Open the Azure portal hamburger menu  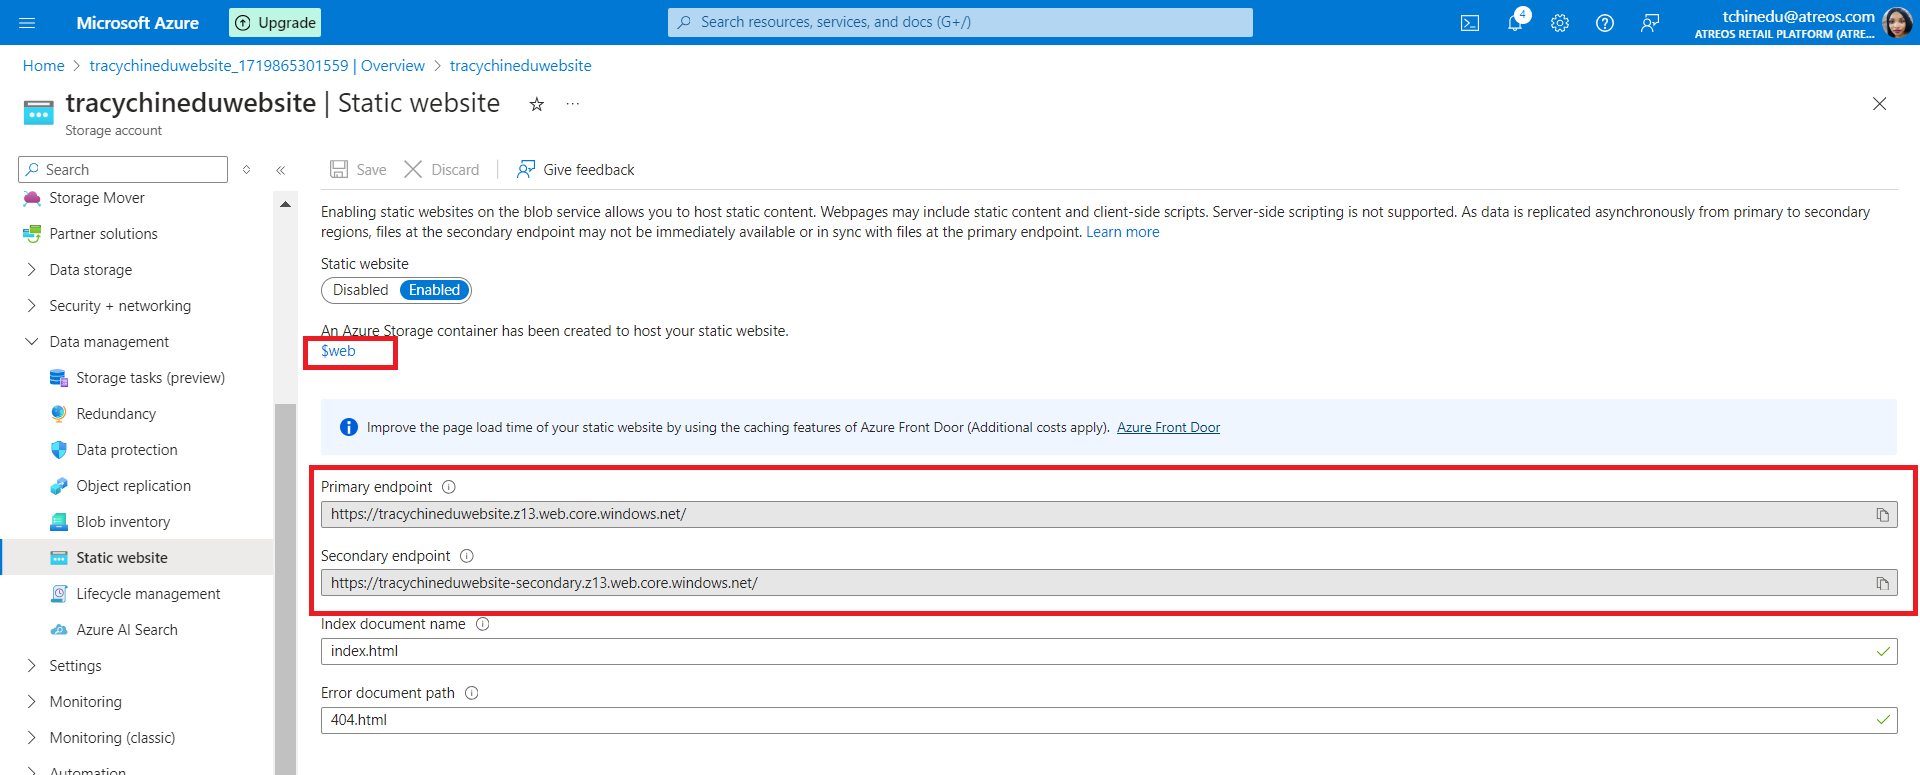(27, 23)
